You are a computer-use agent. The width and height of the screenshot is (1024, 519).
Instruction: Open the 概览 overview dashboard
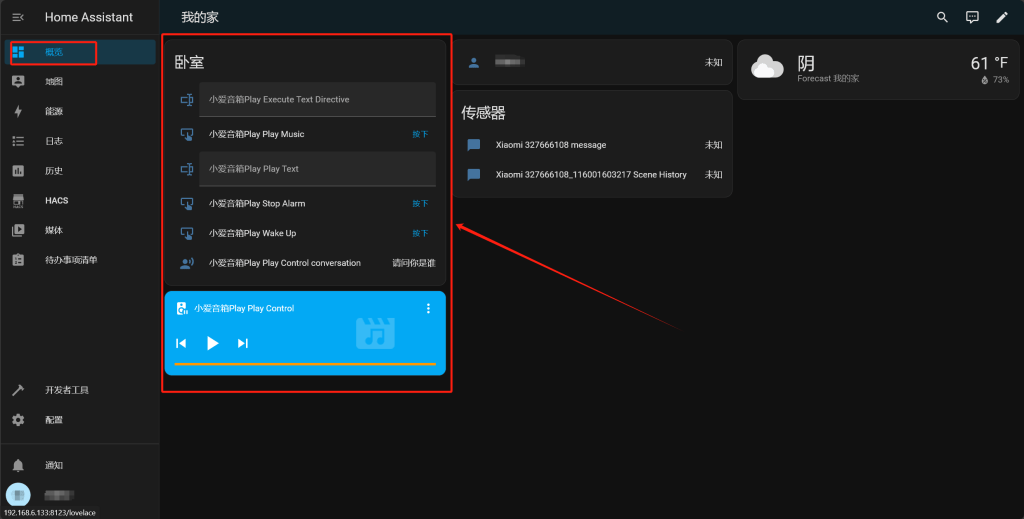coord(80,52)
